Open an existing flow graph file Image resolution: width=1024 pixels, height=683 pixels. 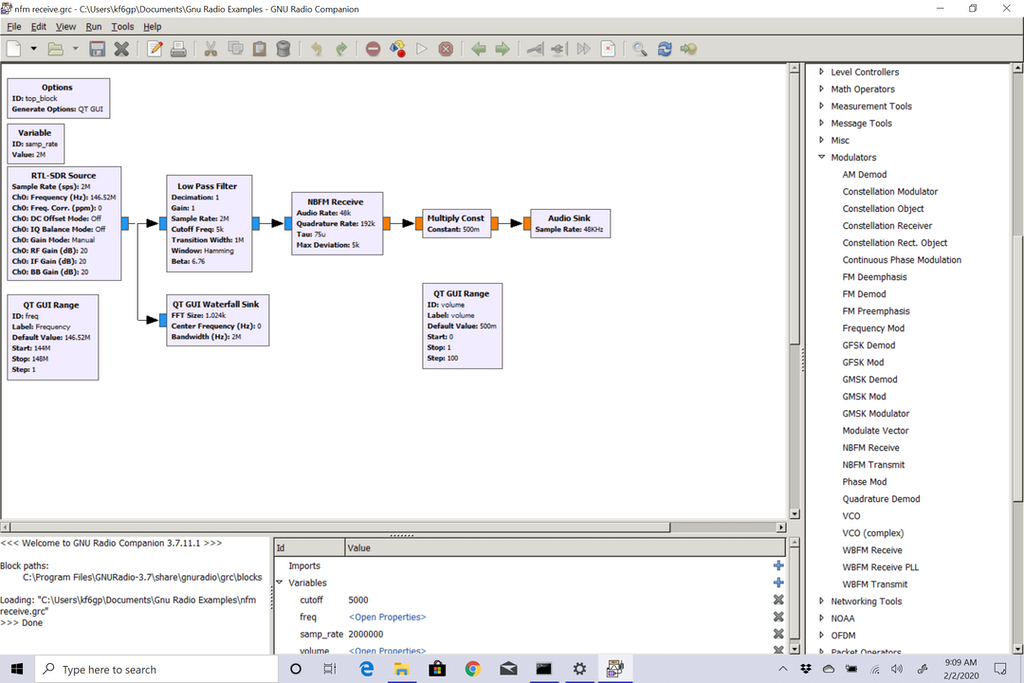coord(56,49)
